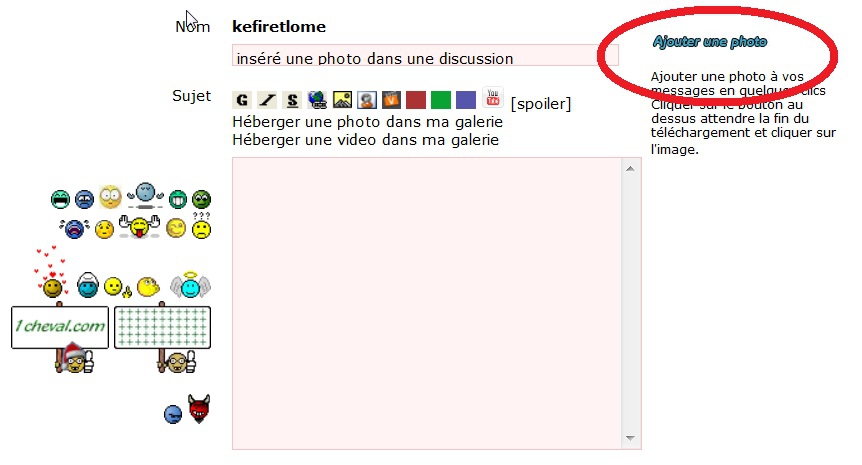This screenshot has width=862, height=465.
Task: Insert the angel smiley with wings
Action: coord(189,287)
